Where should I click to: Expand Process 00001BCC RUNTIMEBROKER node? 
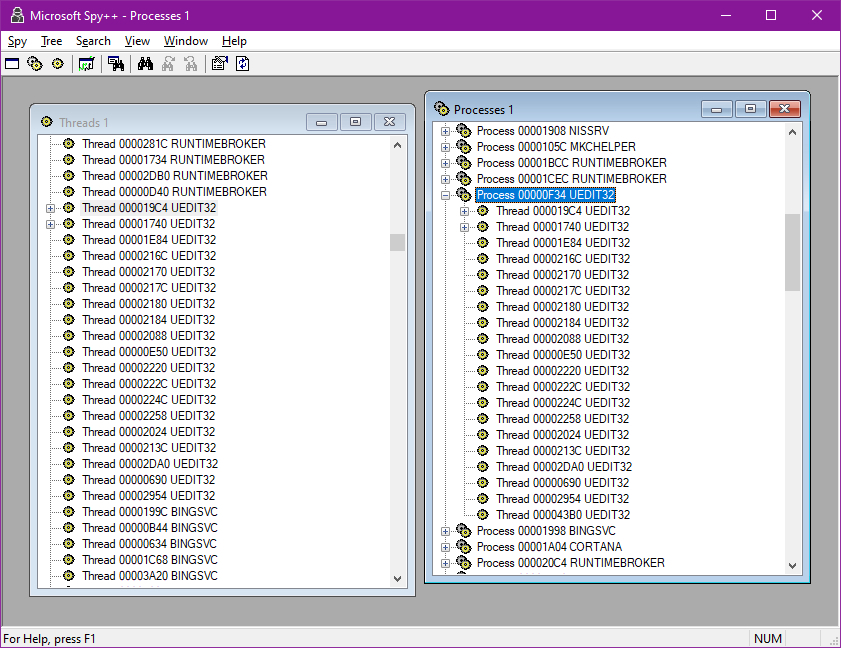point(445,163)
